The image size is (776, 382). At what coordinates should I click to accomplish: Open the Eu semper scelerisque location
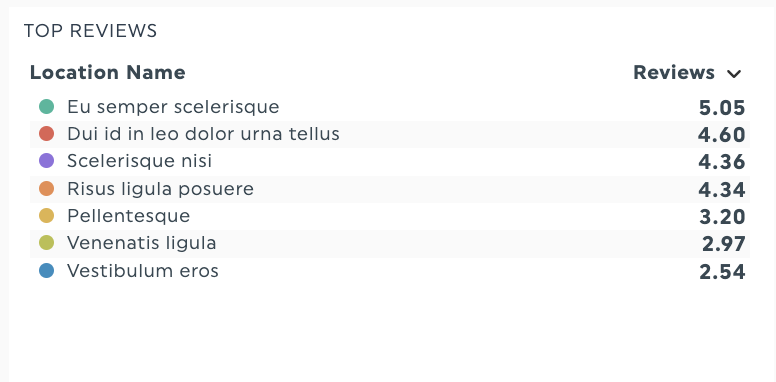pos(173,106)
